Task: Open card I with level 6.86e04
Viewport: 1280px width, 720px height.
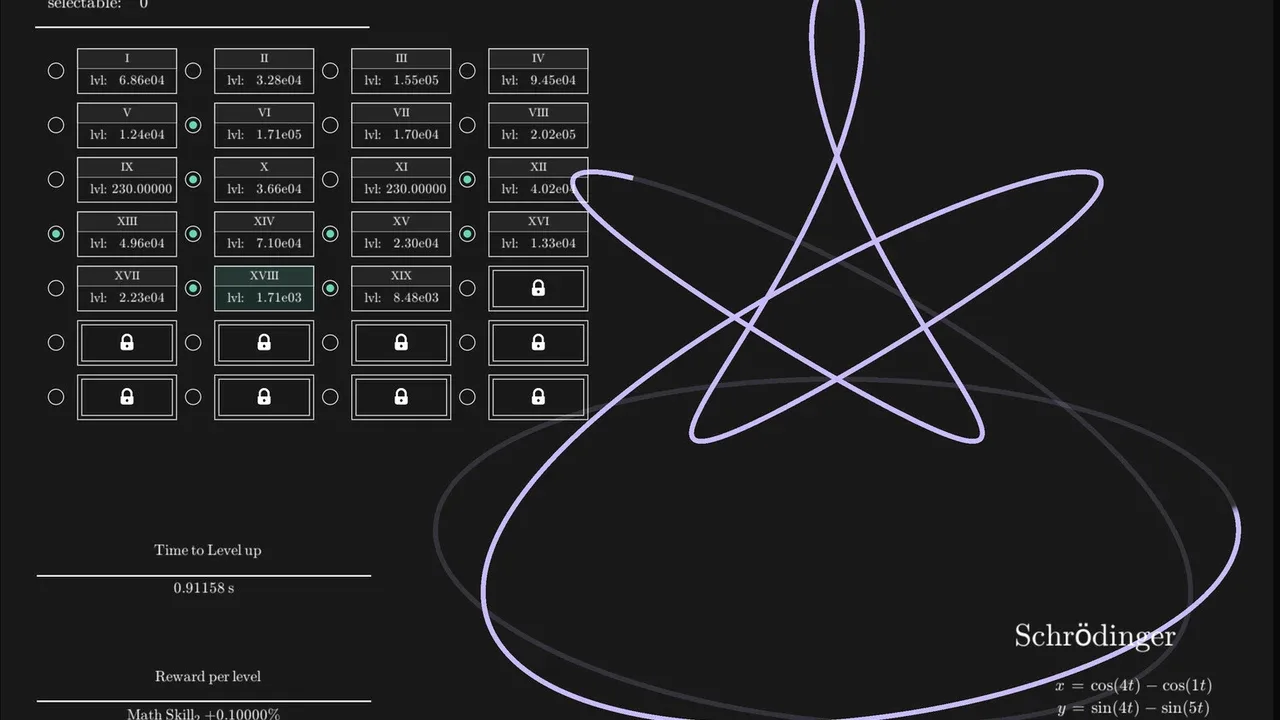Action: point(127,71)
